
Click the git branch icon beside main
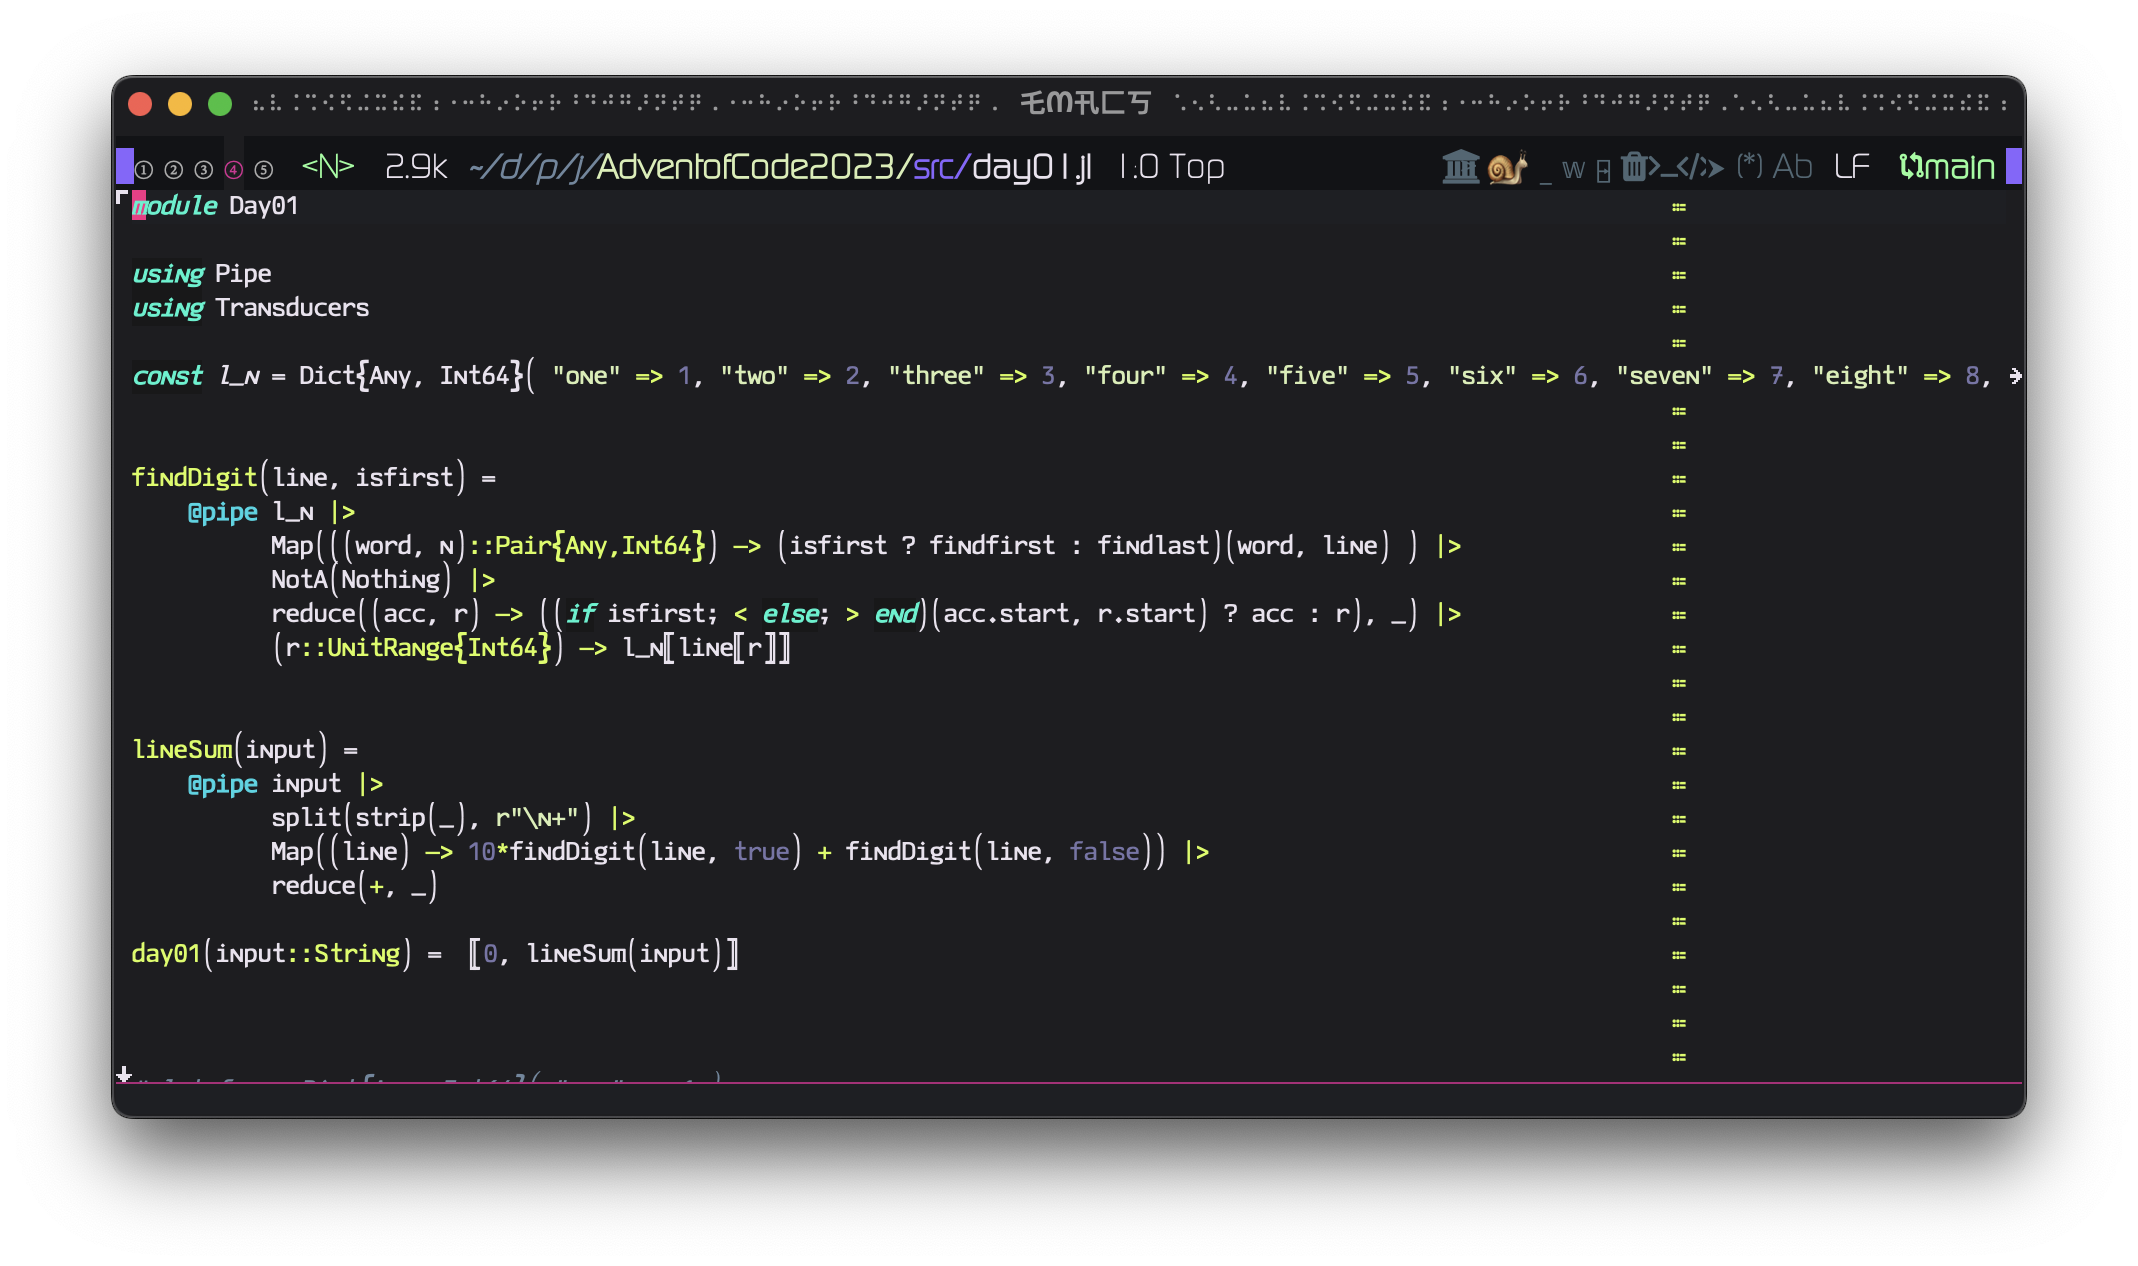coord(1910,166)
